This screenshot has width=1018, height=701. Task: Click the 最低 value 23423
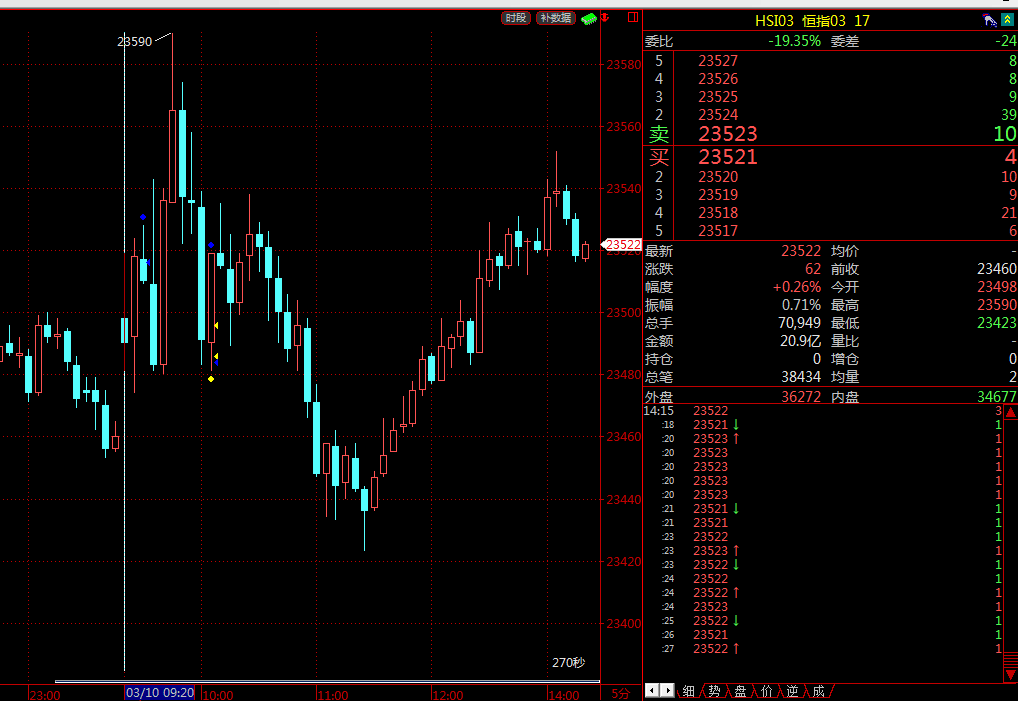(997, 323)
